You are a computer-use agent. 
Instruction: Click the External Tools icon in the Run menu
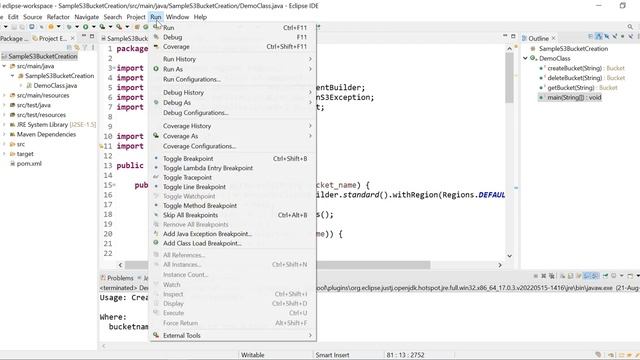pyautogui.click(x=156, y=335)
